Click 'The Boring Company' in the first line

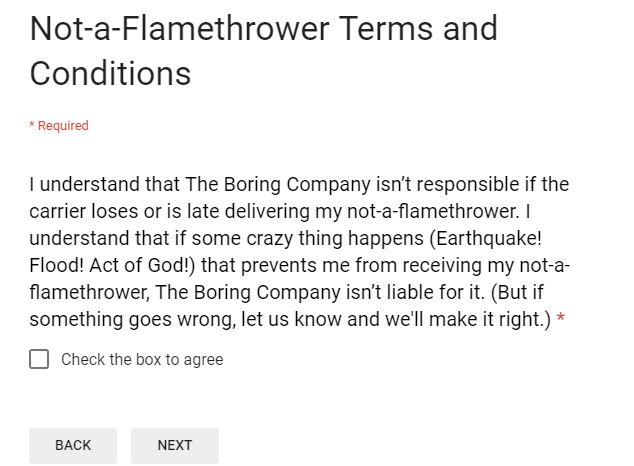click(x=278, y=184)
